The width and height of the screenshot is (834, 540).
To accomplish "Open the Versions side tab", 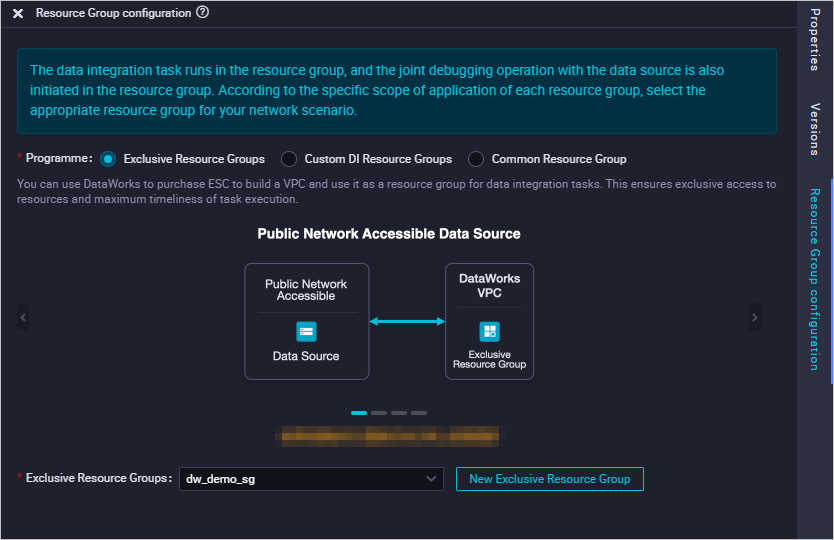I will [814, 129].
